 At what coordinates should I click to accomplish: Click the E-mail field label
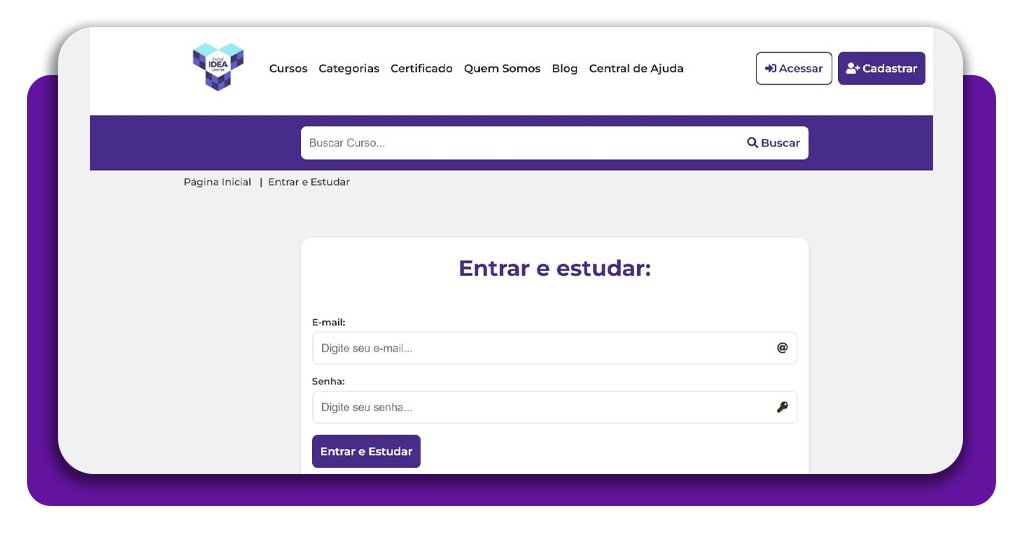tap(328, 322)
